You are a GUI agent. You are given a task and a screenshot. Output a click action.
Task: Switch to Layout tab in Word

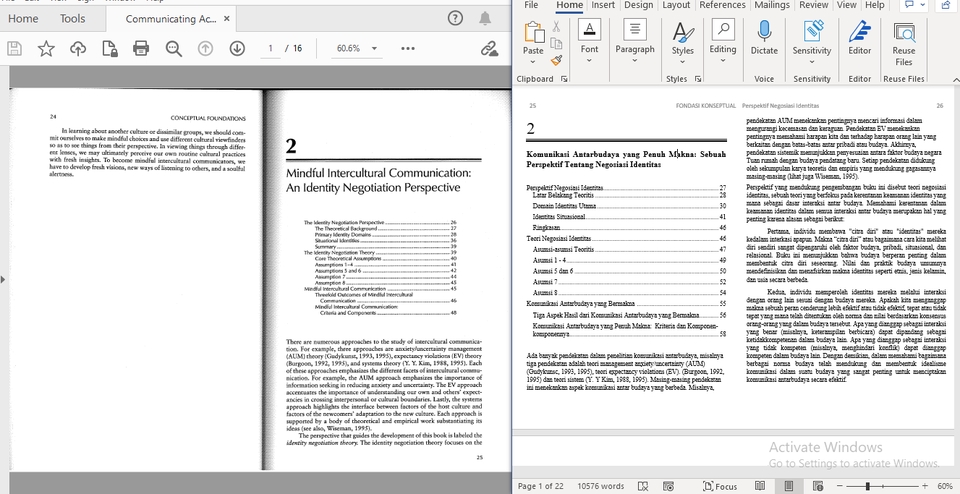pyautogui.click(x=676, y=5)
